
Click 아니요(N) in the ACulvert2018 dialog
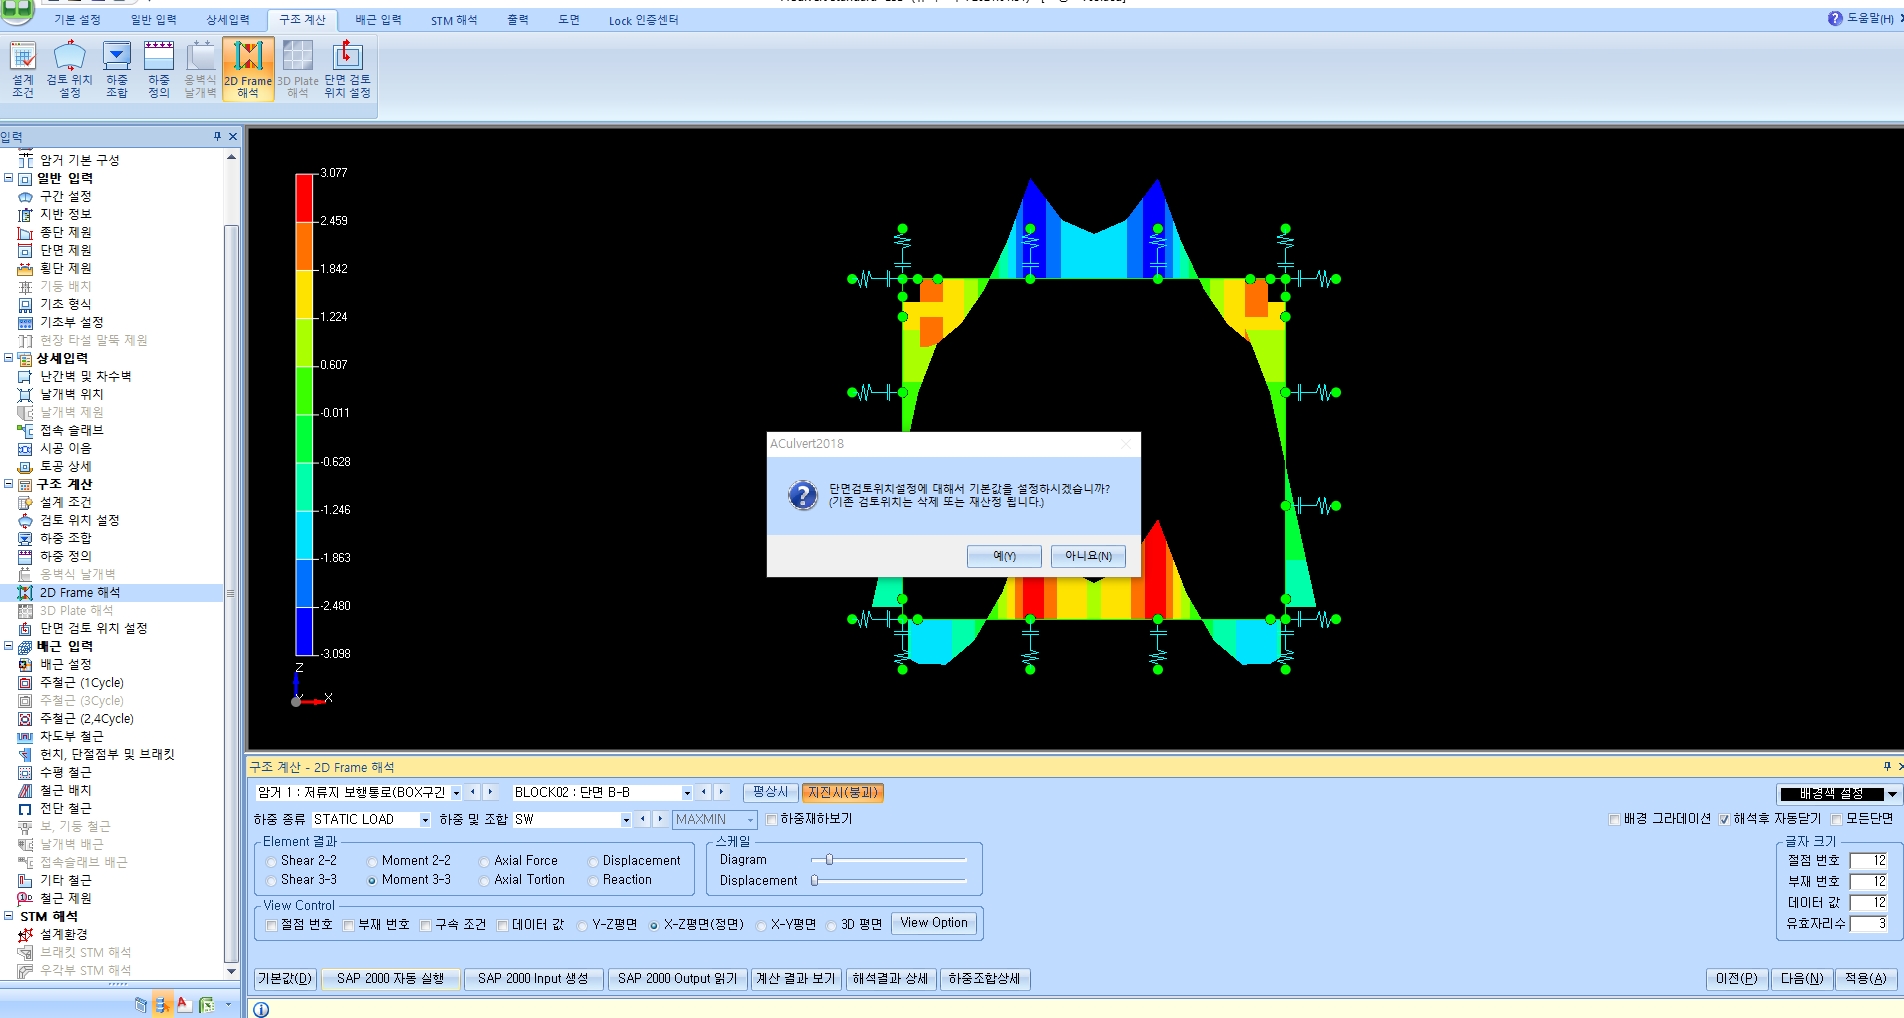coord(1088,556)
